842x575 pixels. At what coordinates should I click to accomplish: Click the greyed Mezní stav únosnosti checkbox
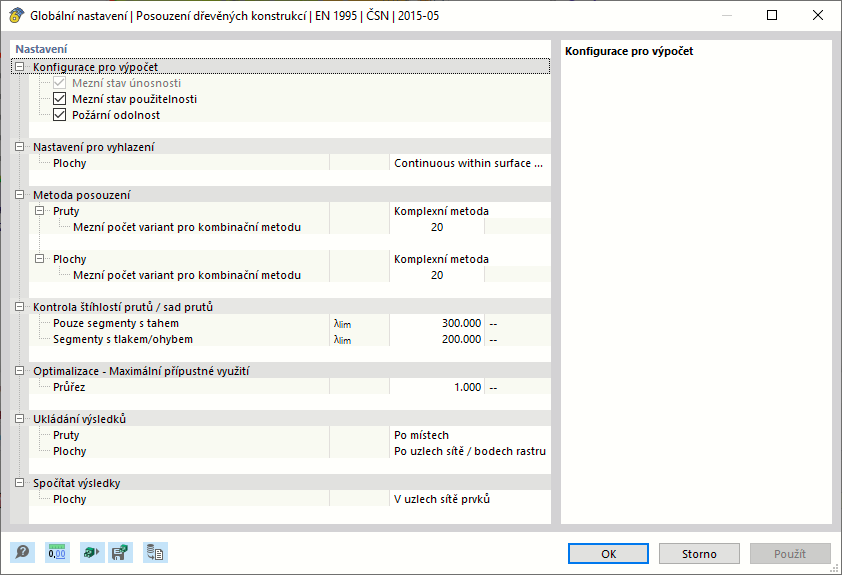(59, 83)
